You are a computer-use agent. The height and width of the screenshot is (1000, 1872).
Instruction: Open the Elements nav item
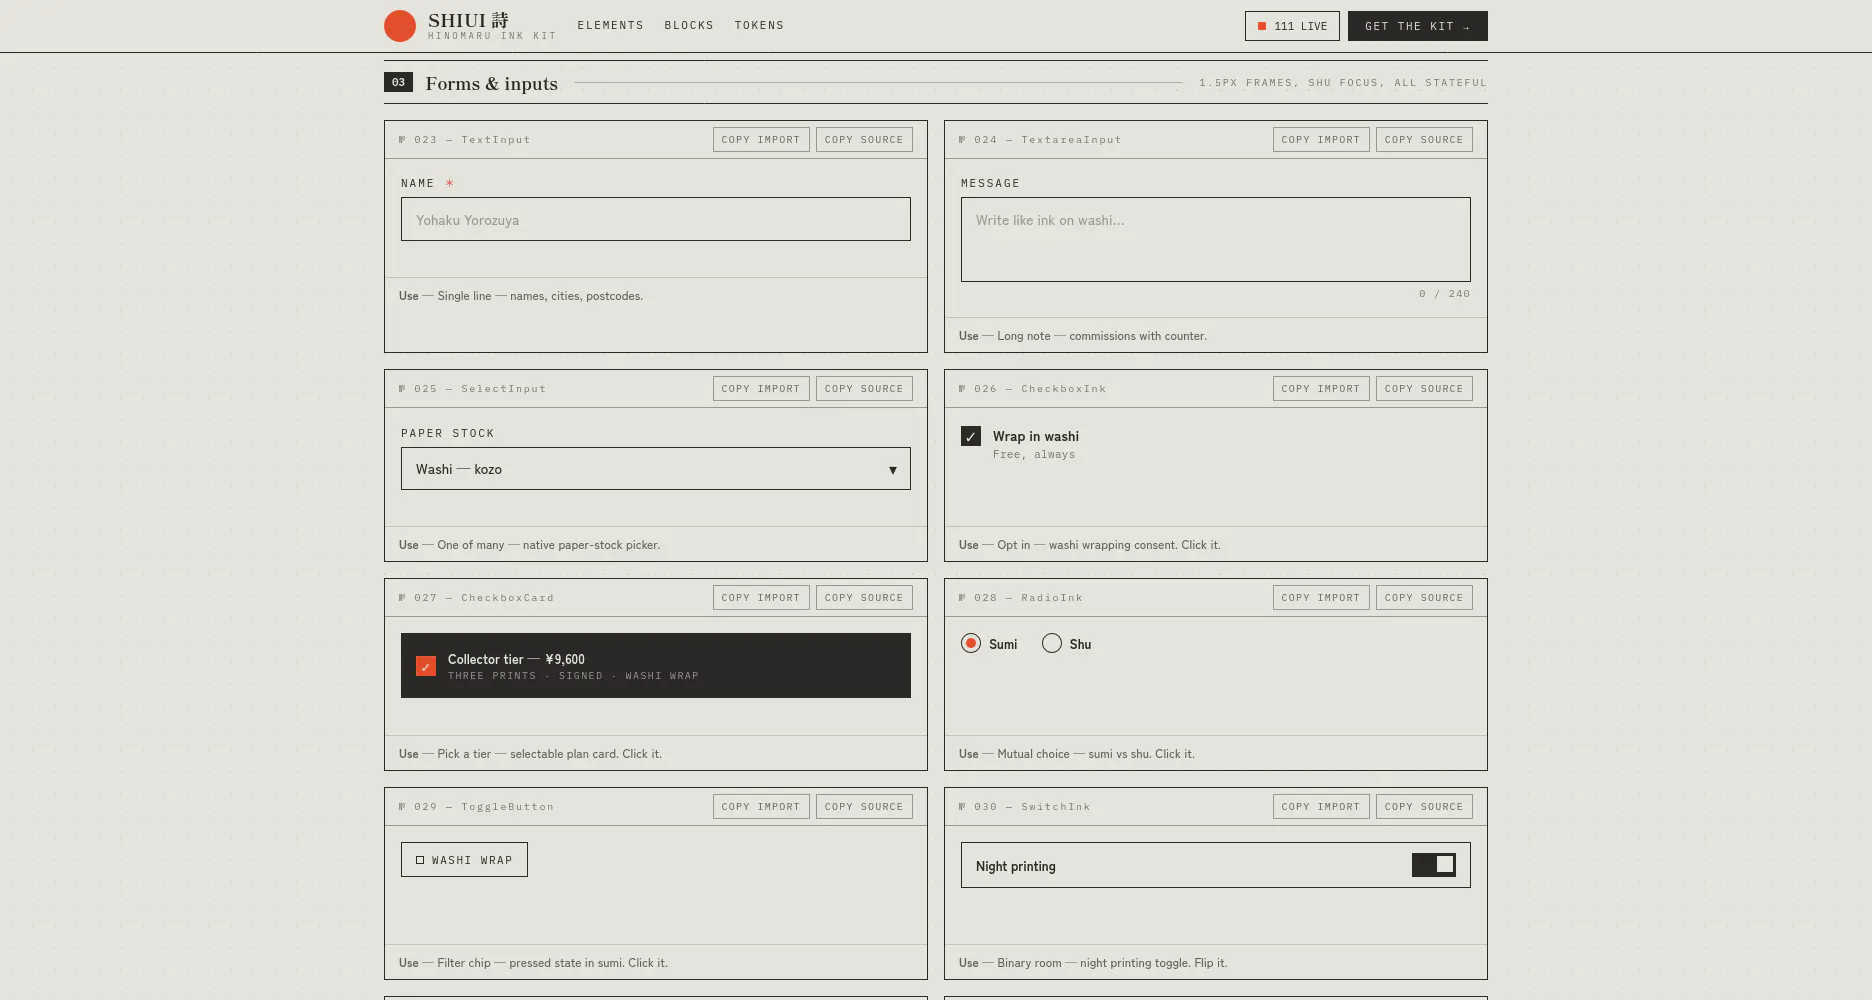[611, 26]
